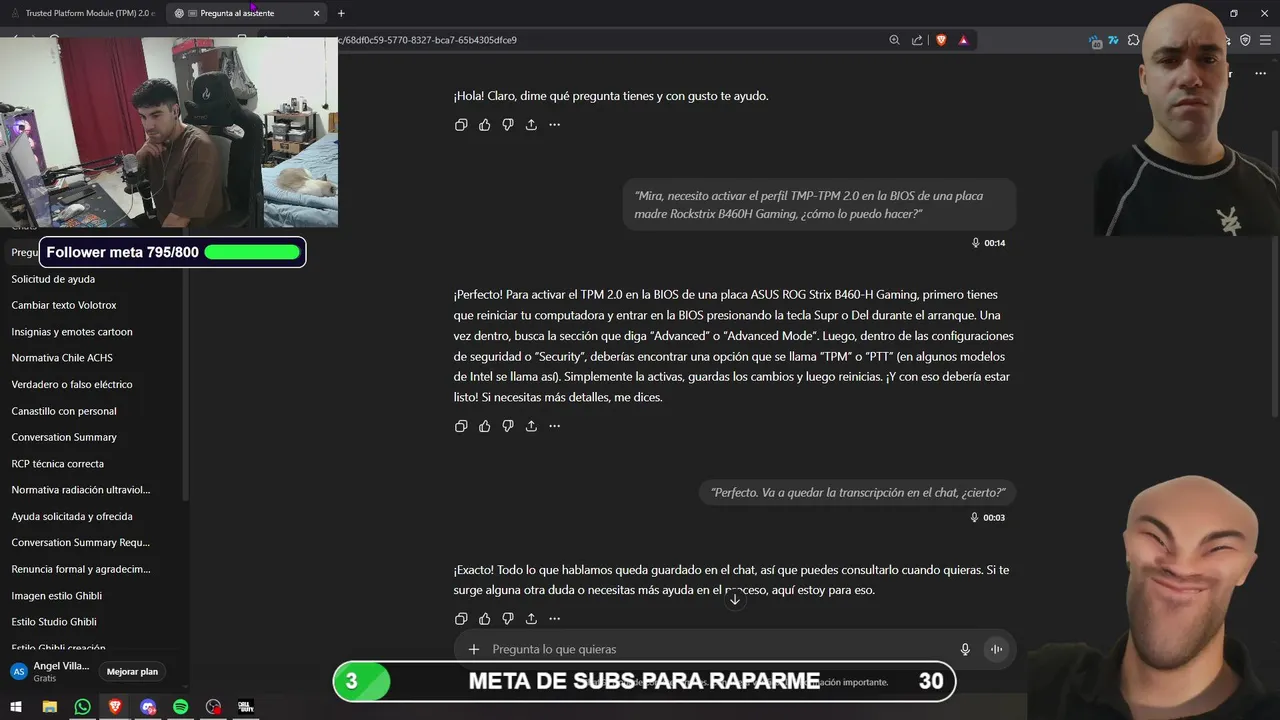The height and width of the screenshot is (720, 1280).
Task: More actions for TPM 2.0 BIOS reply
Action: [555, 426]
